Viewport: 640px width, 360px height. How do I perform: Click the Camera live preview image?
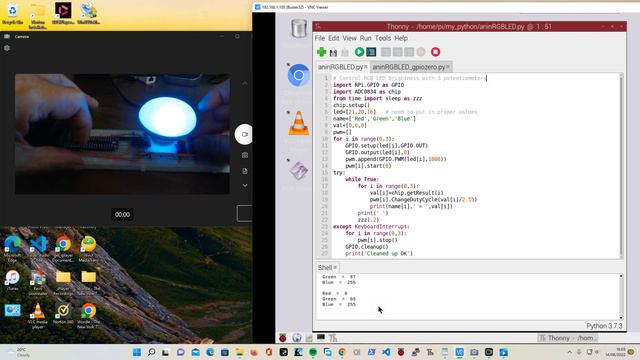pyautogui.click(x=122, y=134)
